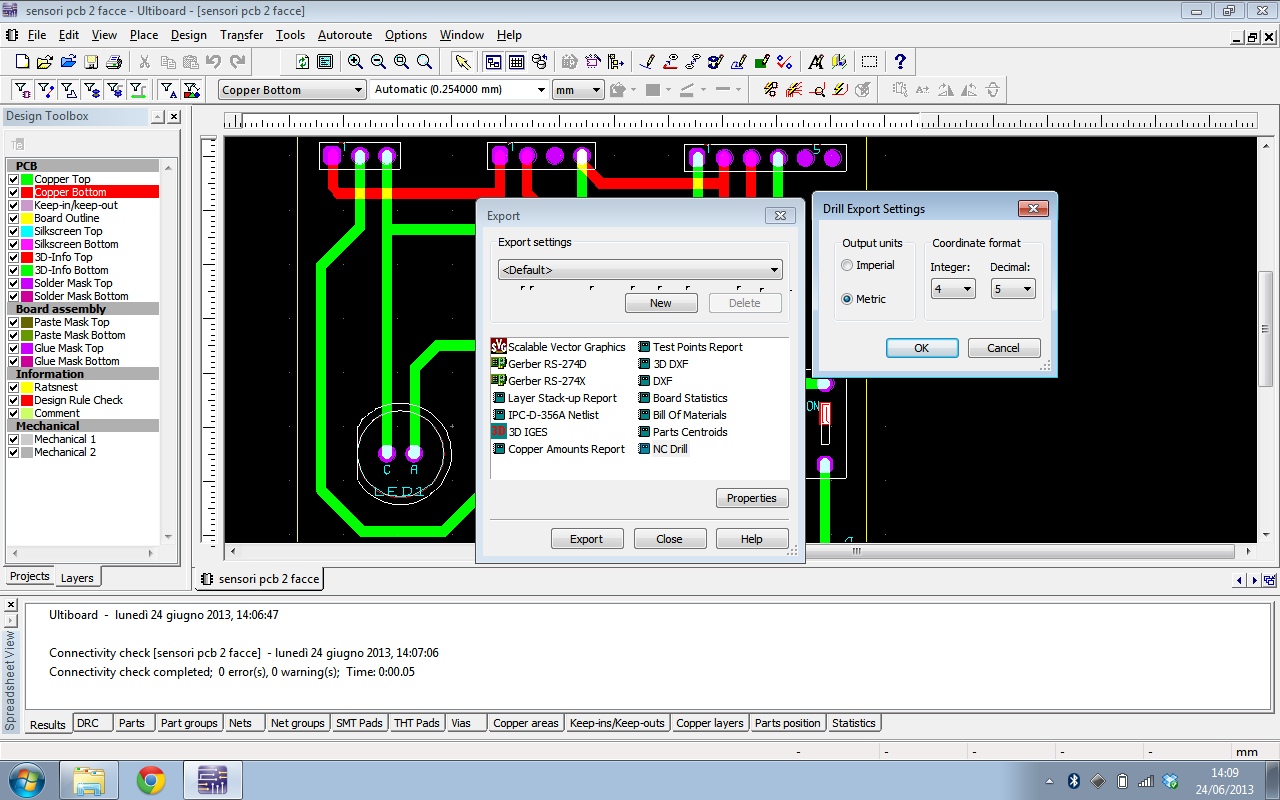Toggle Silkscreen Top layer checkbox
This screenshot has width=1280, height=800.
pyautogui.click(x=13, y=231)
